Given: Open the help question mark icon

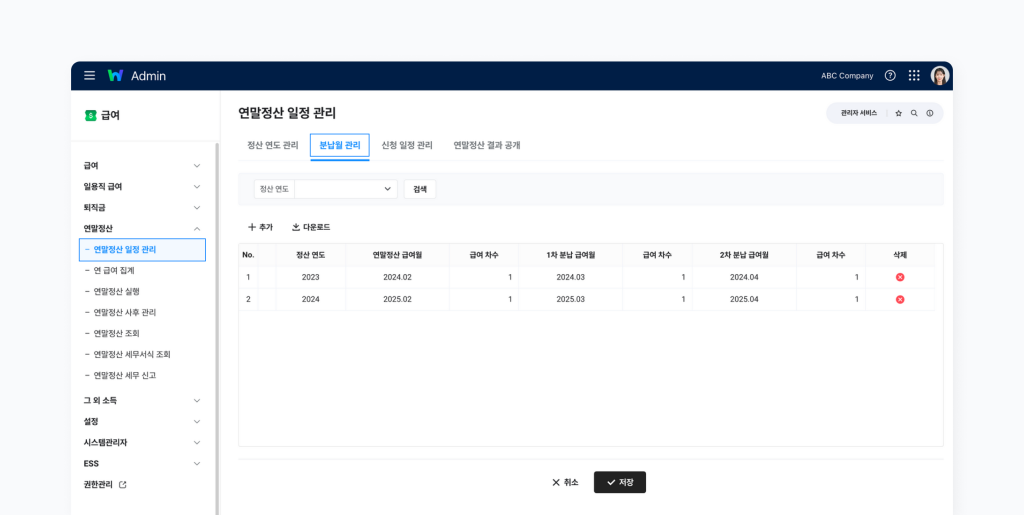Looking at the screenshot, I should [890, 76].
